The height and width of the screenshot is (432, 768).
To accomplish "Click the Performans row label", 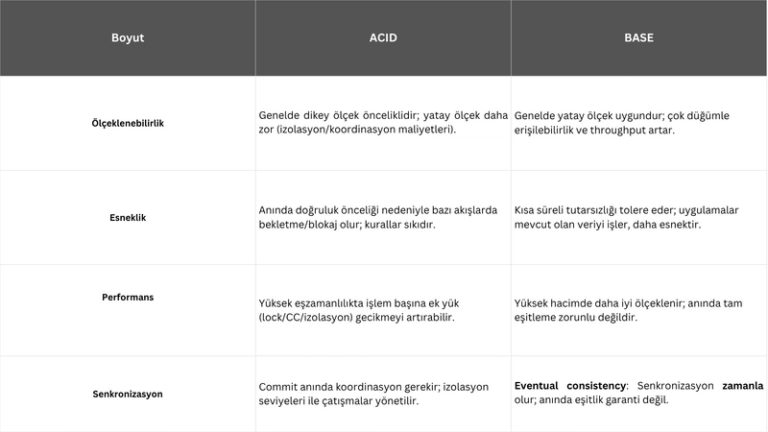I will click(127, 297).
